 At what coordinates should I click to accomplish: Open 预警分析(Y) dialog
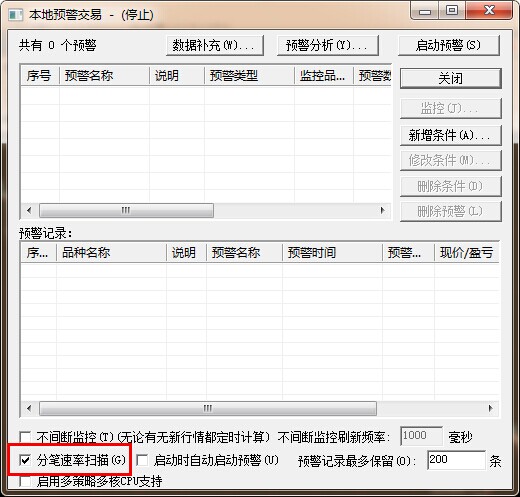[328, 45]
